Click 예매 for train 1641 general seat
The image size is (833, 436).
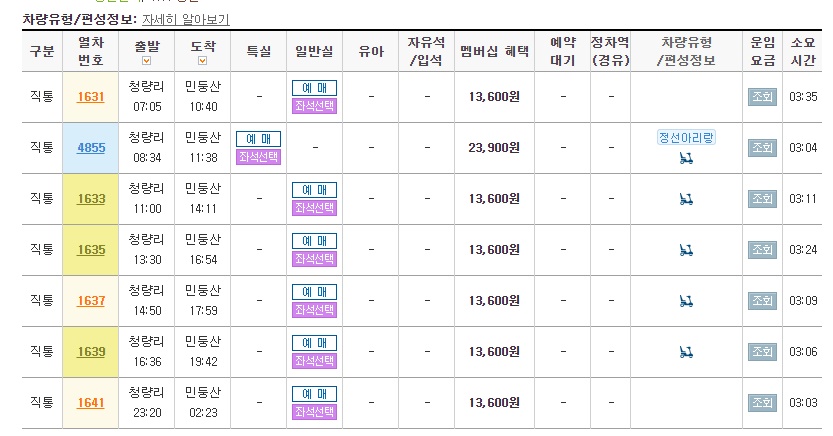(314, 394)
